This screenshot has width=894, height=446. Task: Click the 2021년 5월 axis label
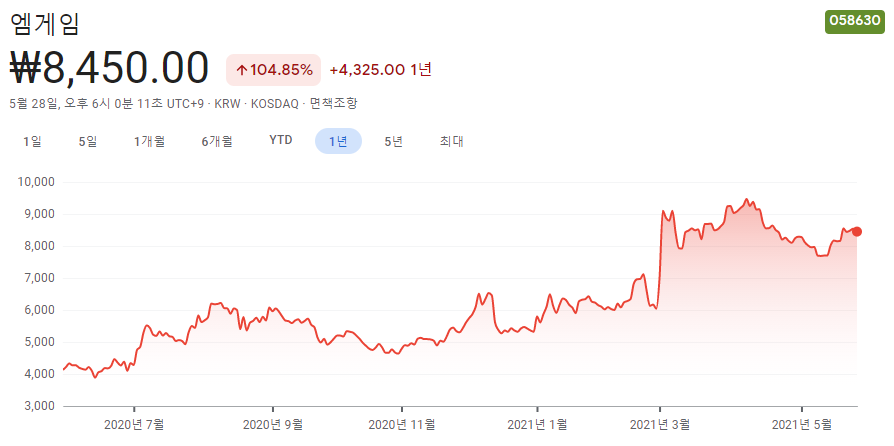point(802,424)
